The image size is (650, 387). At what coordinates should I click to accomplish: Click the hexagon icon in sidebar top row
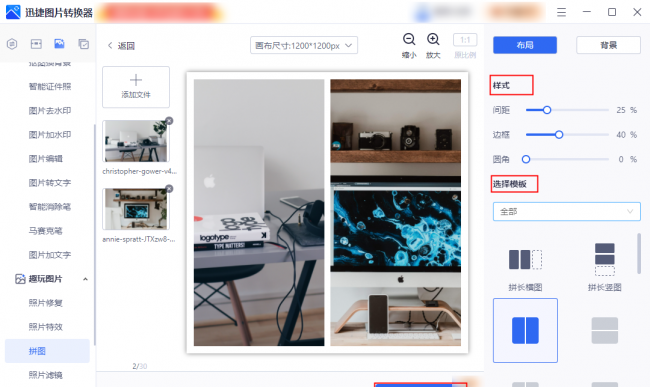click(x=12, y=44)
